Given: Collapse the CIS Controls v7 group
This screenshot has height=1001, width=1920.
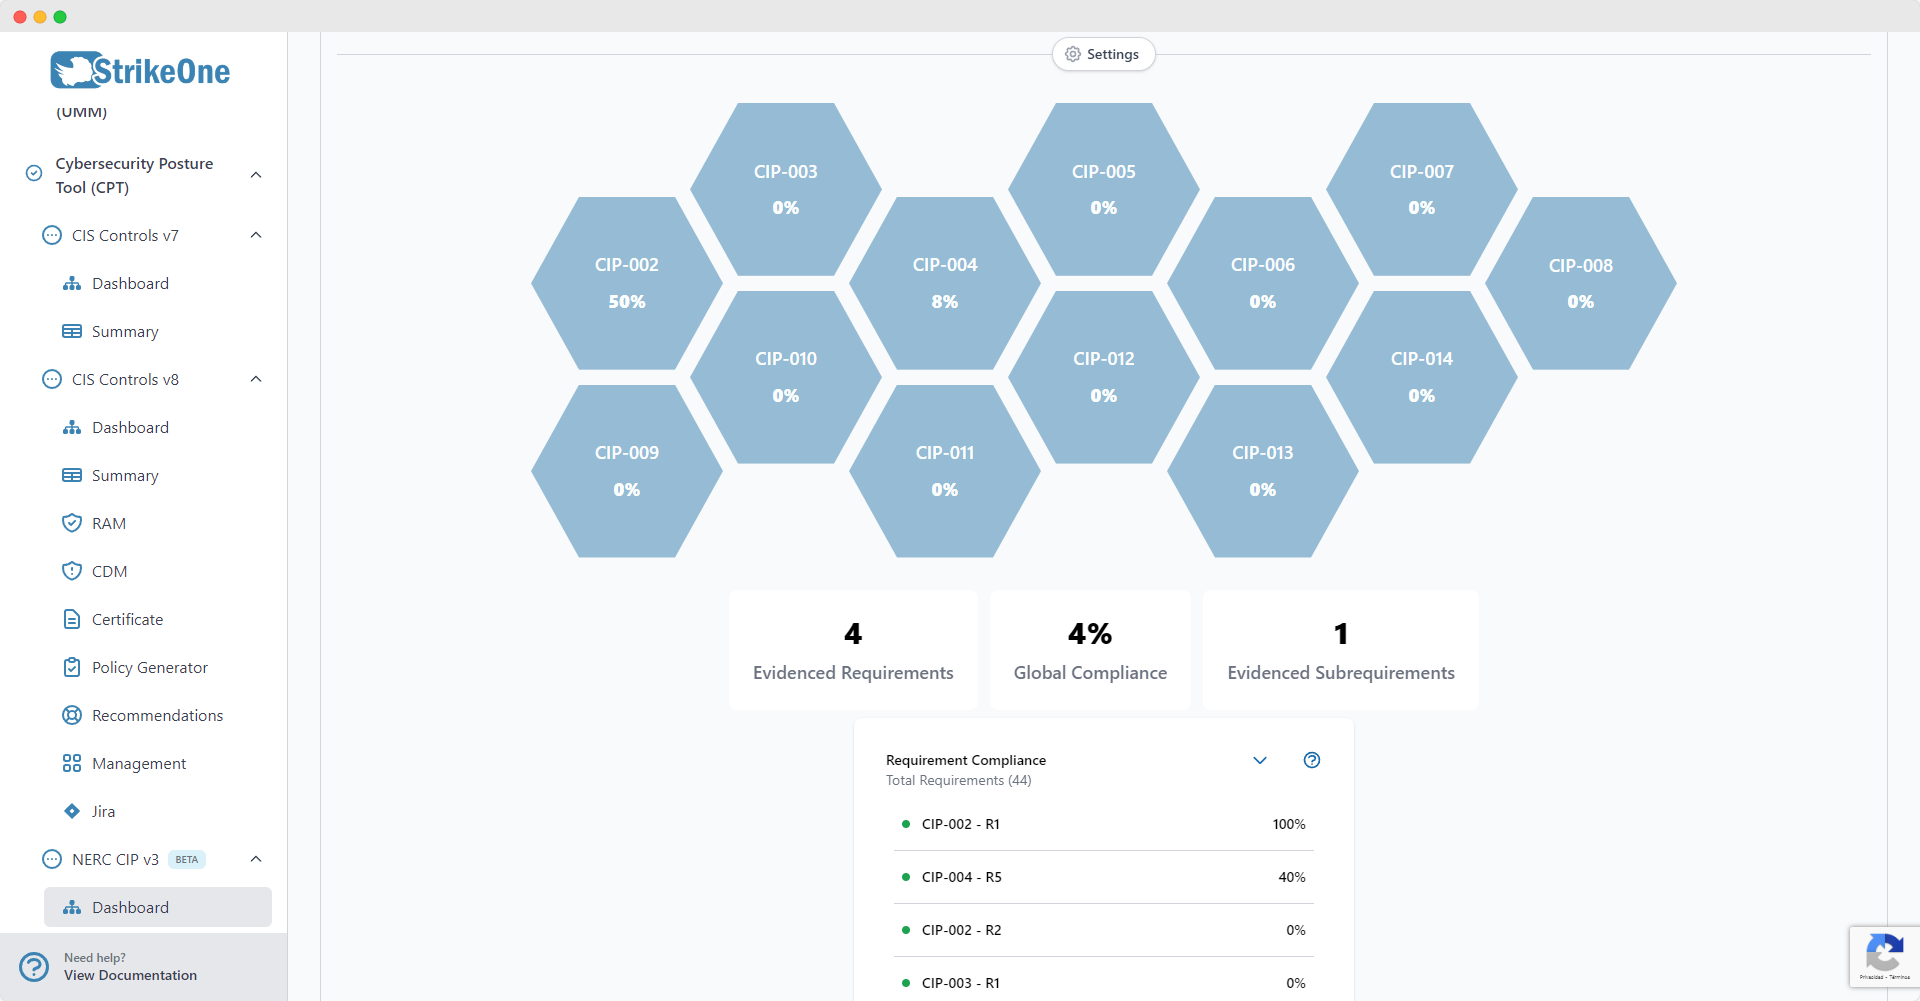Looking at the screenshot, I should pos(256,235).
